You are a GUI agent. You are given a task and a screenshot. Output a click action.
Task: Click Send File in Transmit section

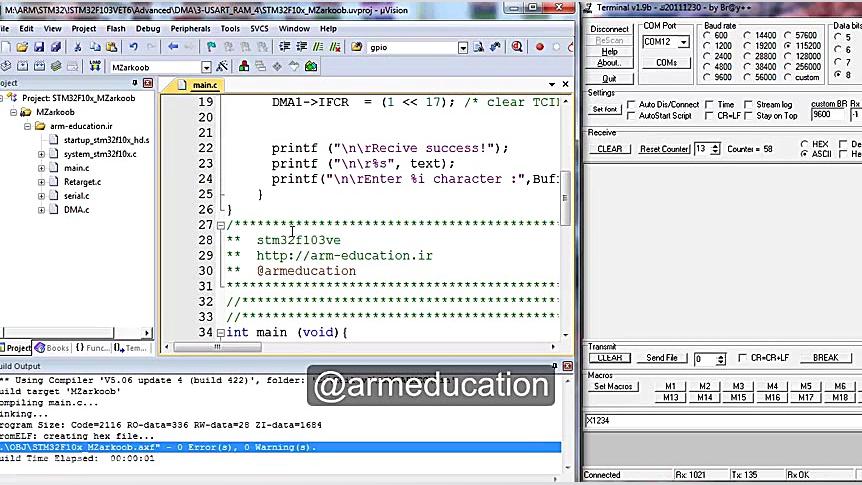point(662,358)
